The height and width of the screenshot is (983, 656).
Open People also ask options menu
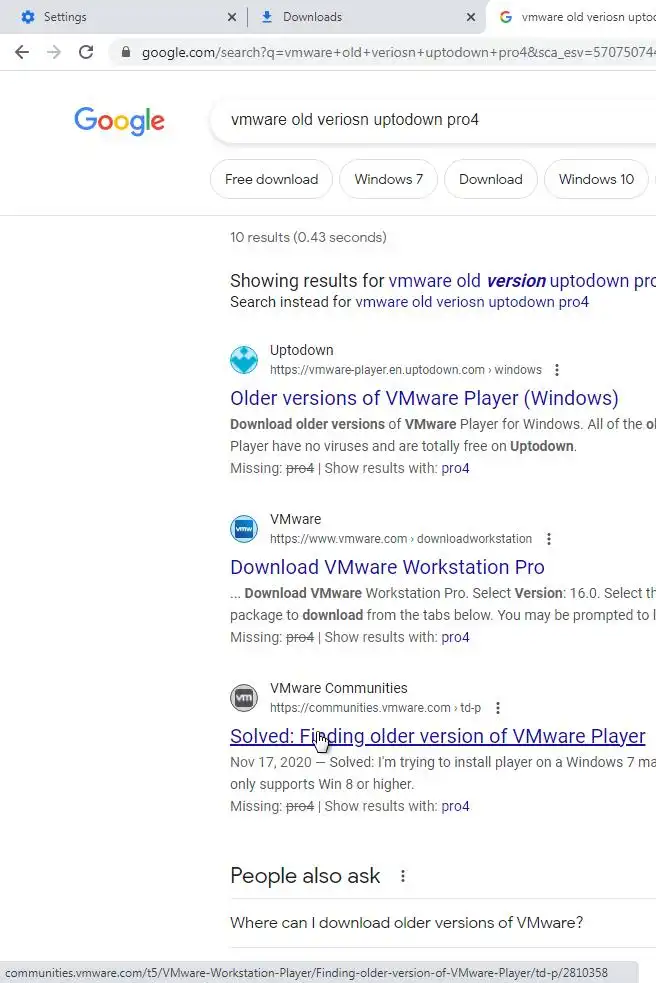tap(403, 876)
